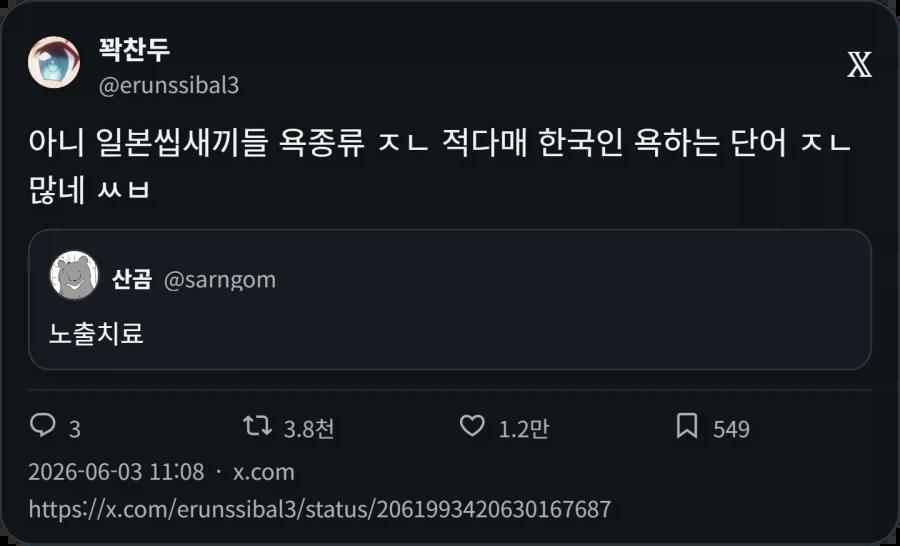This screenshot has height=546, width=900.
Task: Open the @erunssibal3 handle
Action: coord(169,86)
